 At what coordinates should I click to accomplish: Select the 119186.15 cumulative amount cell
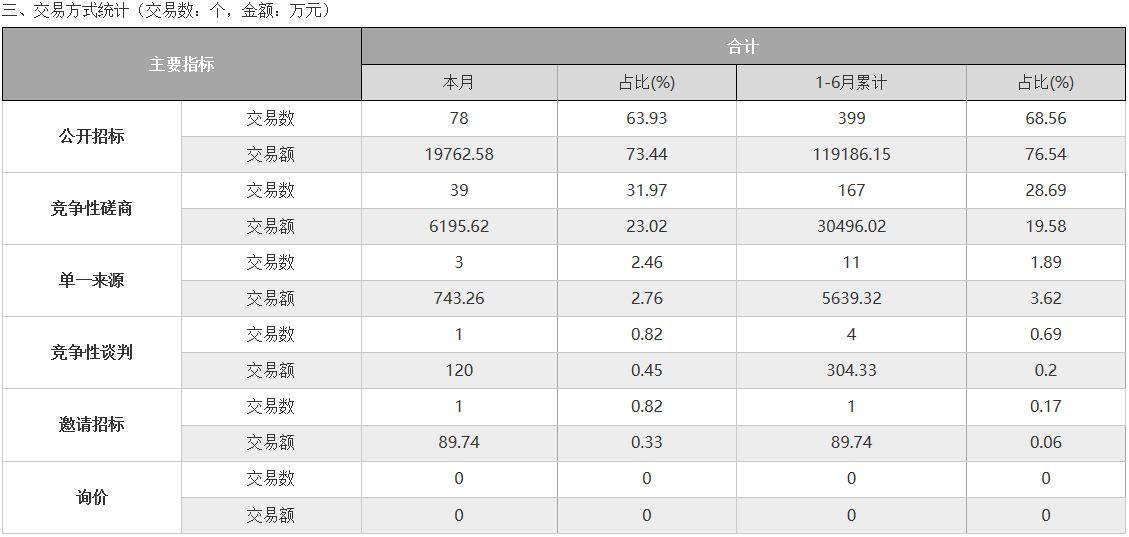point(851,155)
